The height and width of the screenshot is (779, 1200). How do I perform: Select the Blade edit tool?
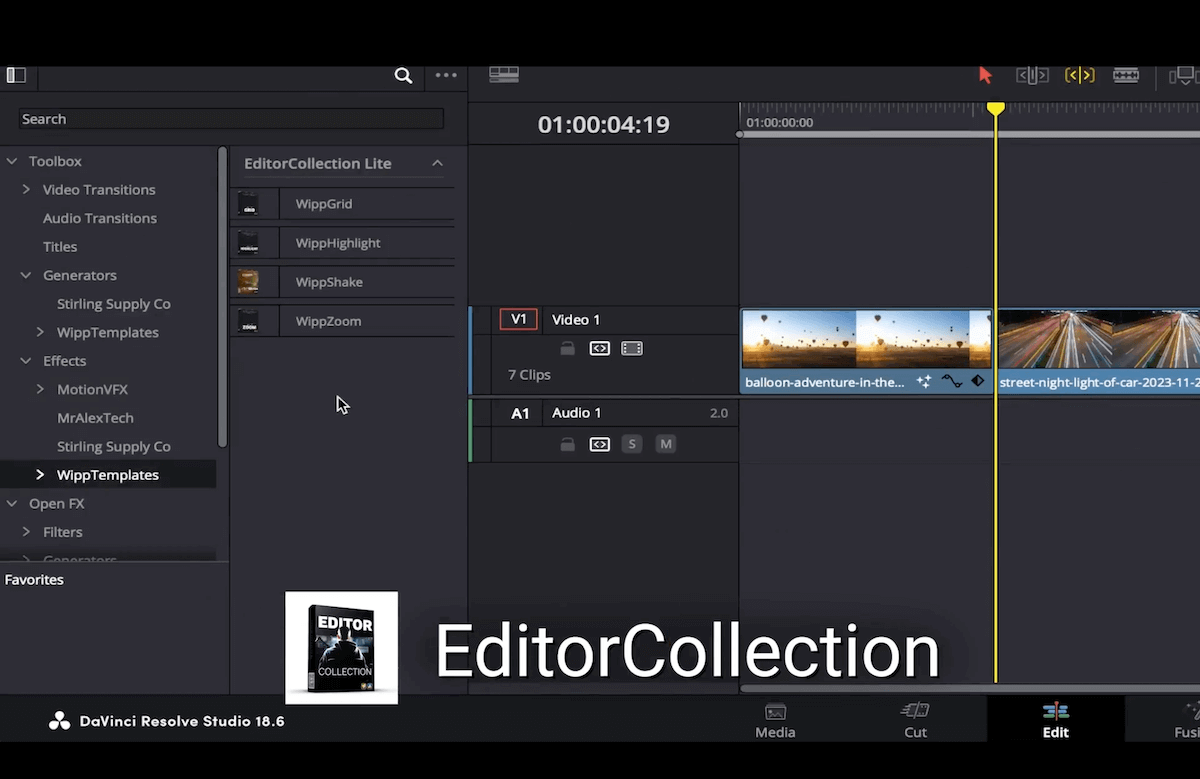[1126, 75]
